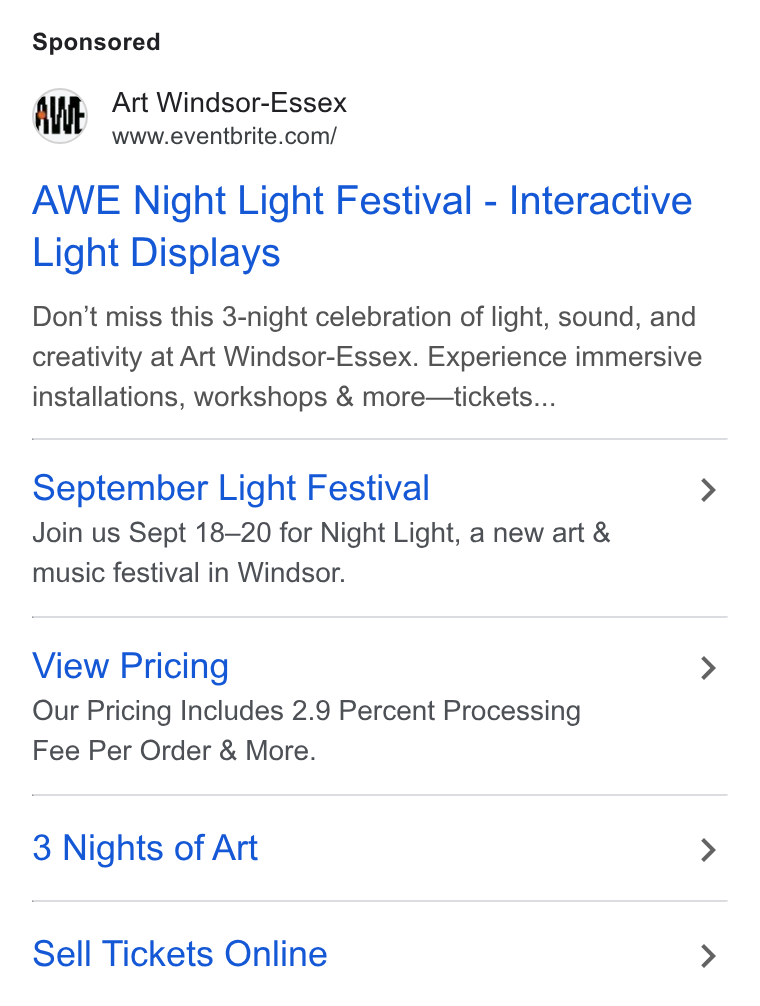Open the View Pricing sitelink
Screen dimensions: 760x1006
[130, 666]
